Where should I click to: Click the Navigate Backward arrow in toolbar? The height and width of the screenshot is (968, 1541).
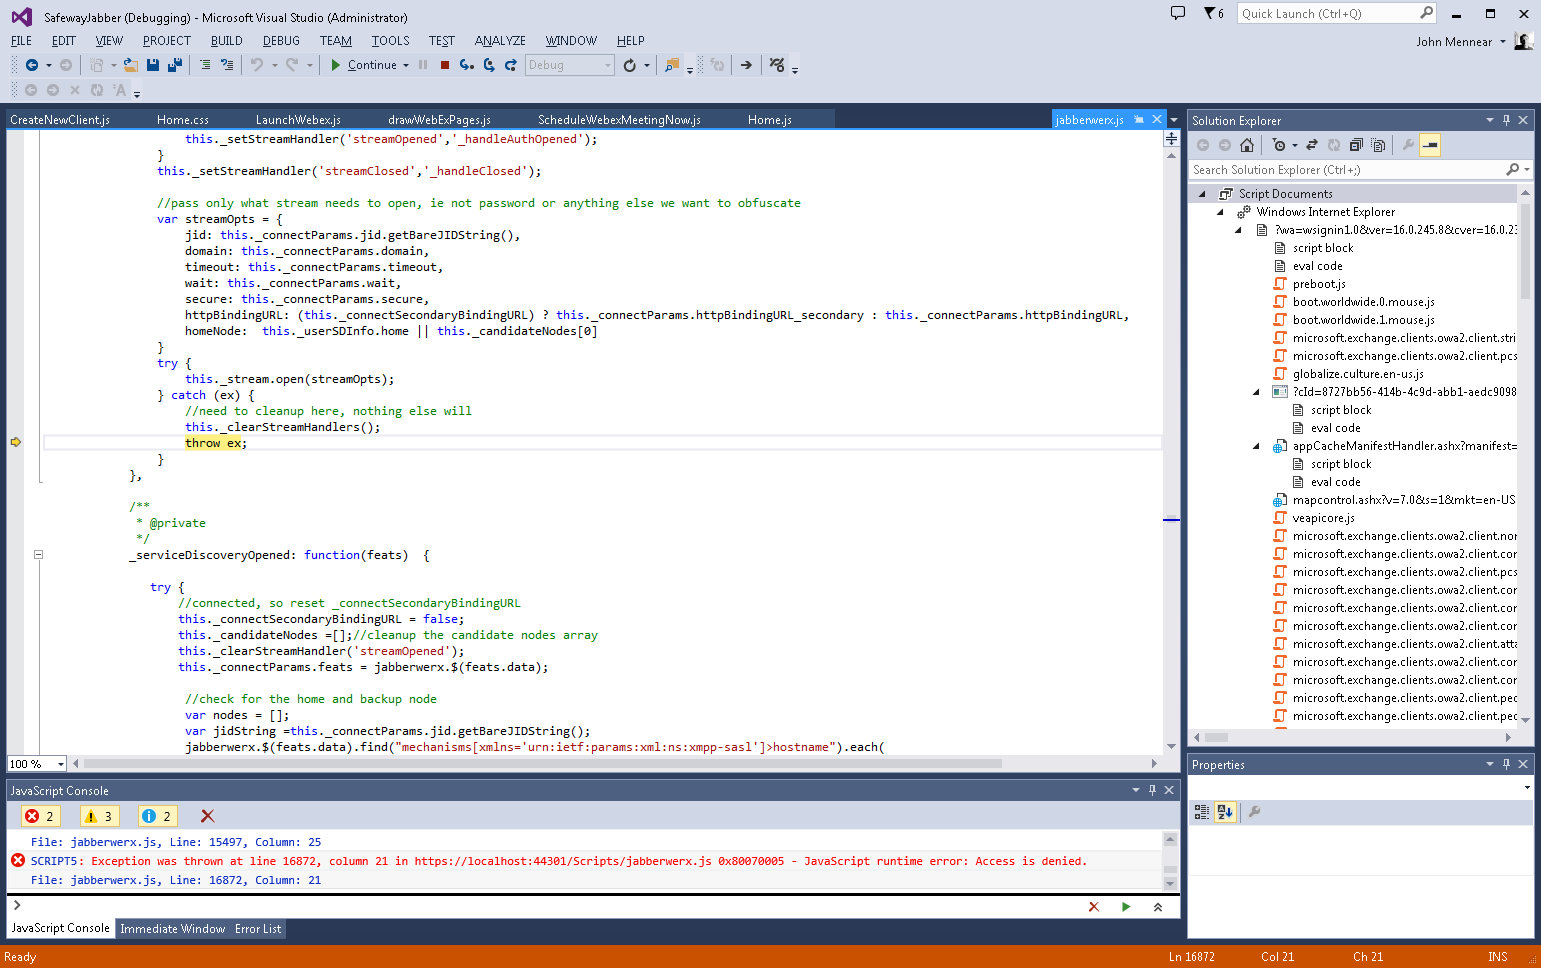click(32, 65)
